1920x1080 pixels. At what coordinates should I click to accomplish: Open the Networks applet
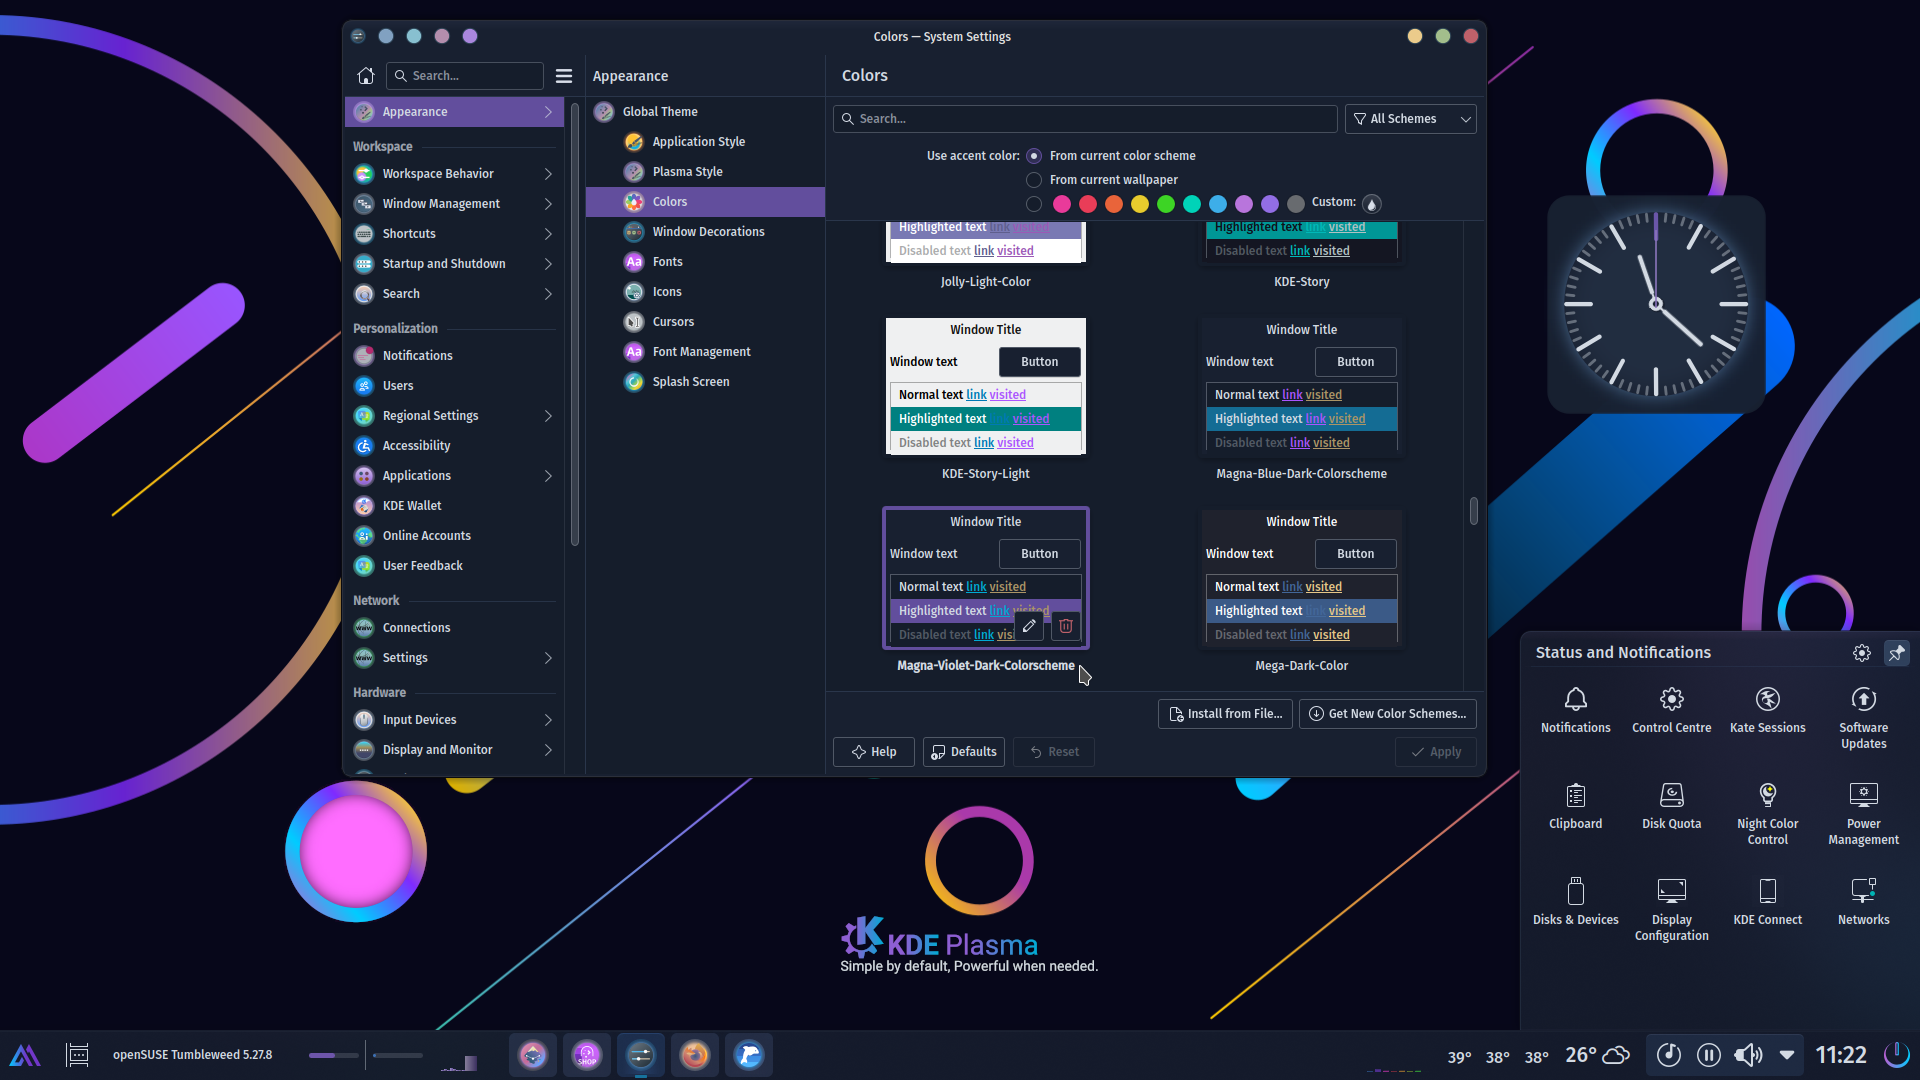[x=1864, y=903]
